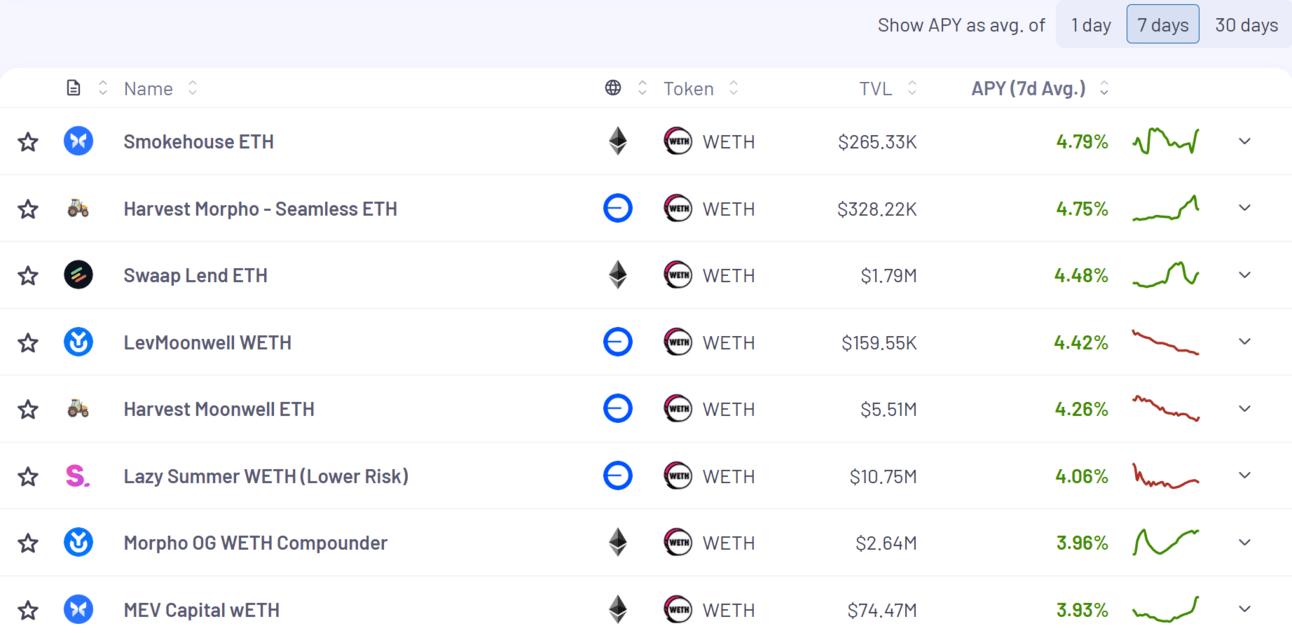The width and height of the screenshot is (1292, 633).
Task: Click the Swaap Lend ETH logo icon
Action: (78, 275)
